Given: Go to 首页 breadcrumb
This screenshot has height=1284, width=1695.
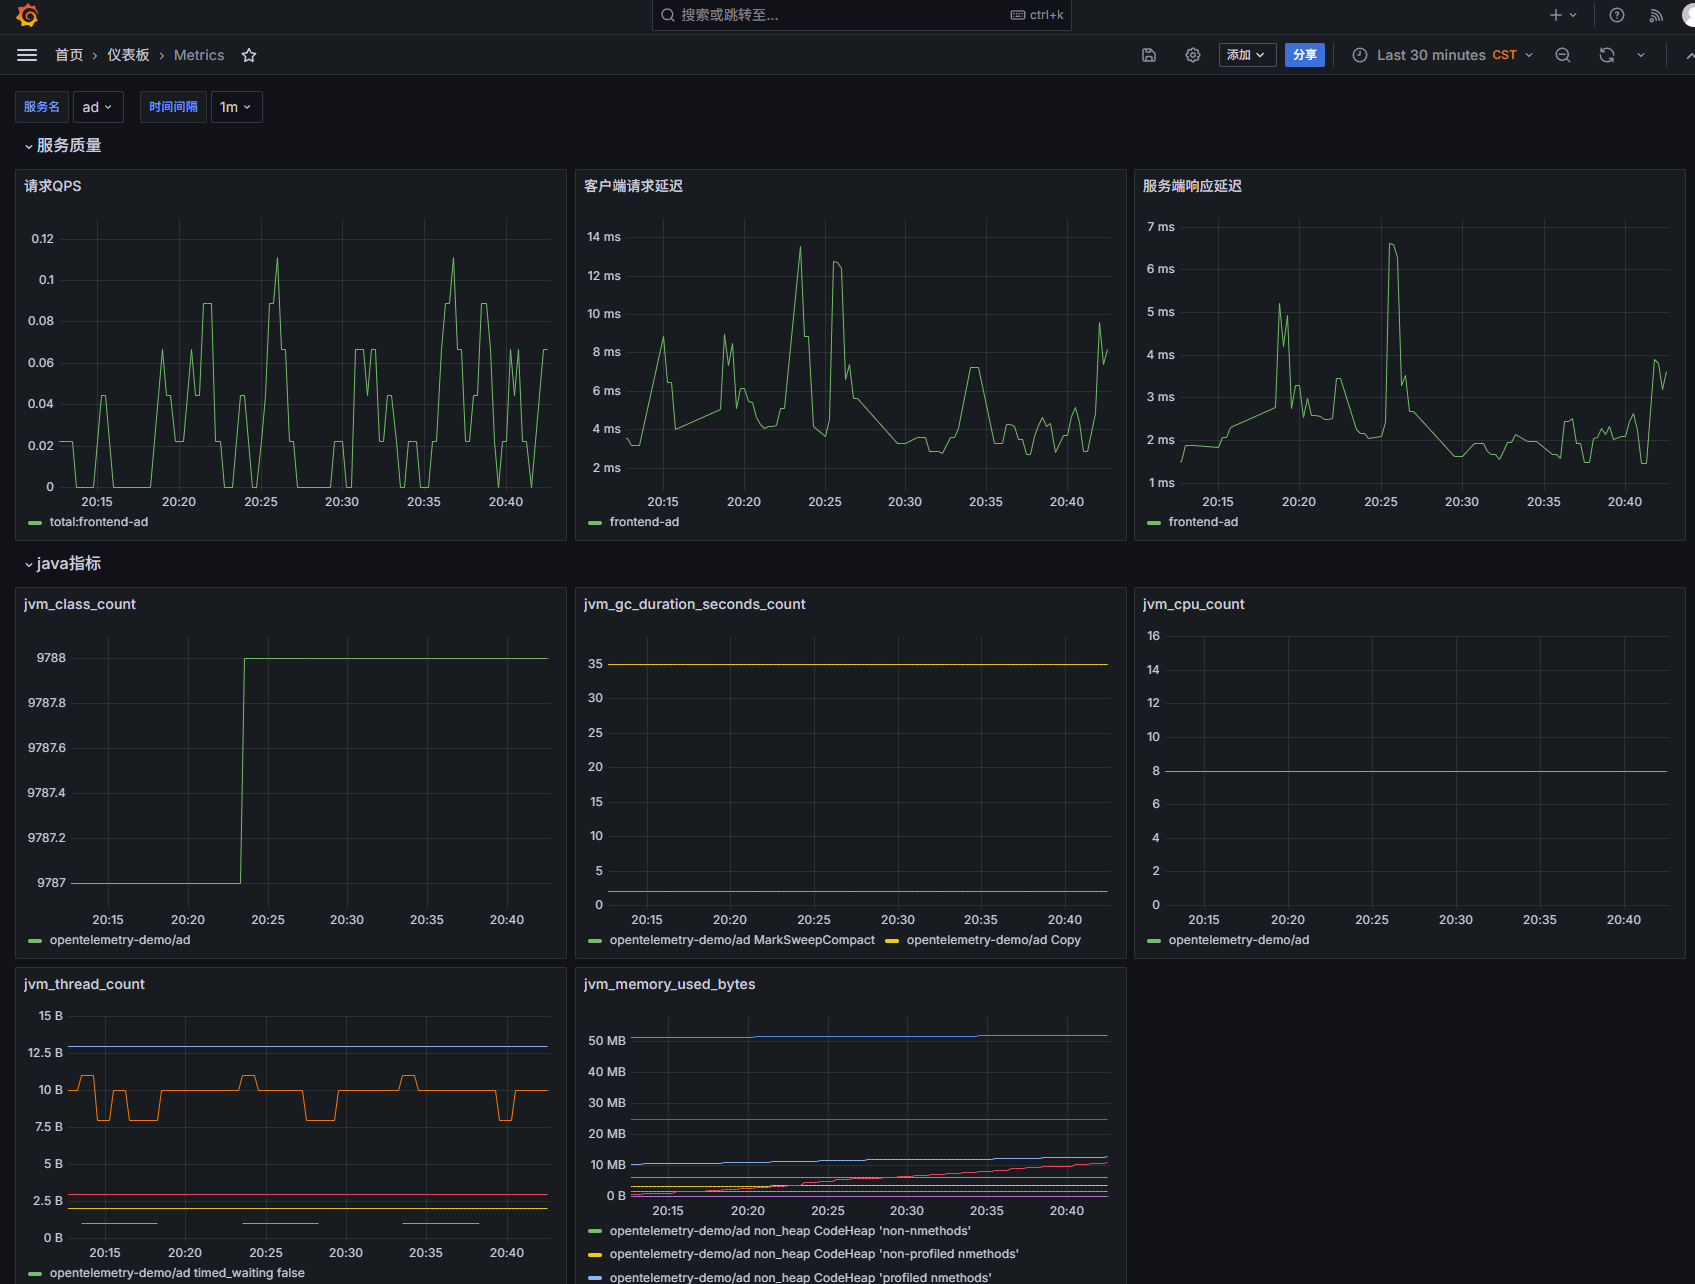Looking at the screenshot, I should (69, 55).
